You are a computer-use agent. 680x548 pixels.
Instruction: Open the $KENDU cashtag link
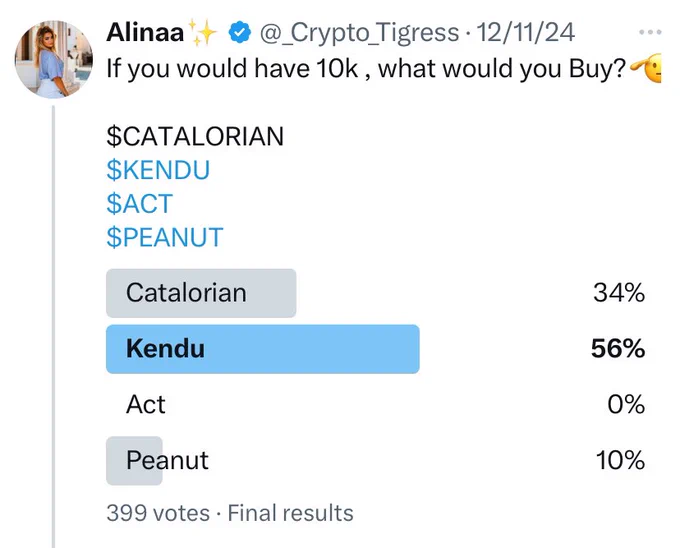pyautogui.click(x=158, y=170)
